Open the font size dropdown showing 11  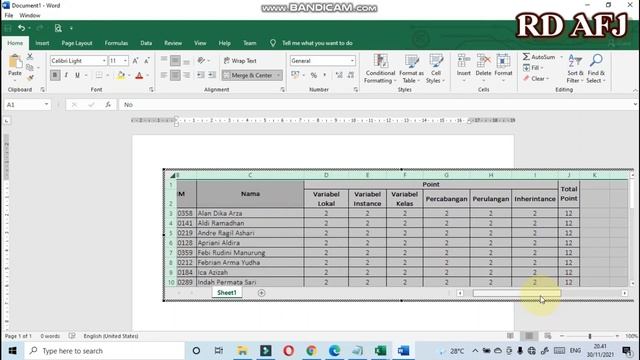pyautogui.click(x=125, y=61)
